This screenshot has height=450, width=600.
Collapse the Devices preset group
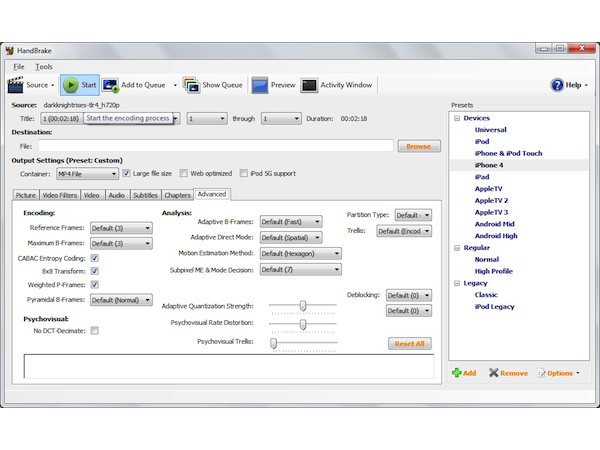pos(457,118)
